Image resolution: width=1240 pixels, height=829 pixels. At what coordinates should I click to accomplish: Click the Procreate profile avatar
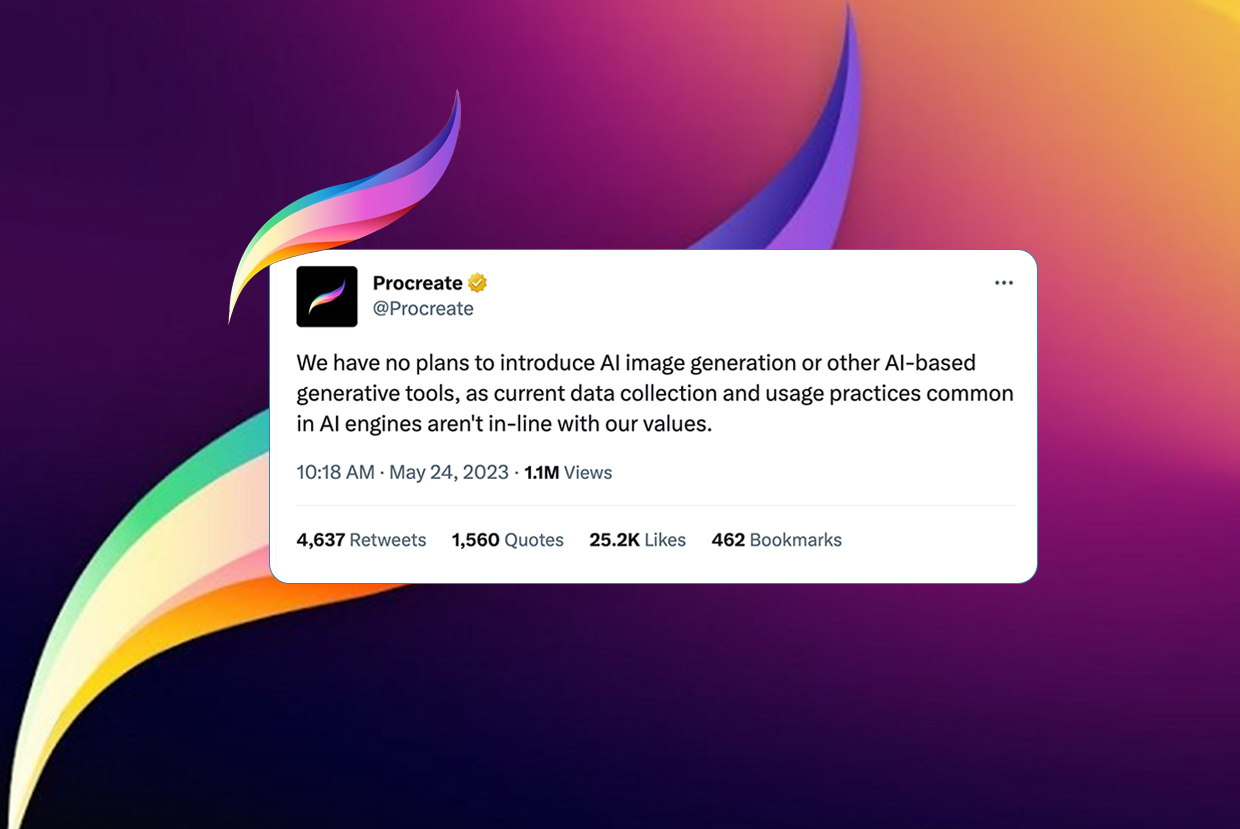click(x=327, y=297)
